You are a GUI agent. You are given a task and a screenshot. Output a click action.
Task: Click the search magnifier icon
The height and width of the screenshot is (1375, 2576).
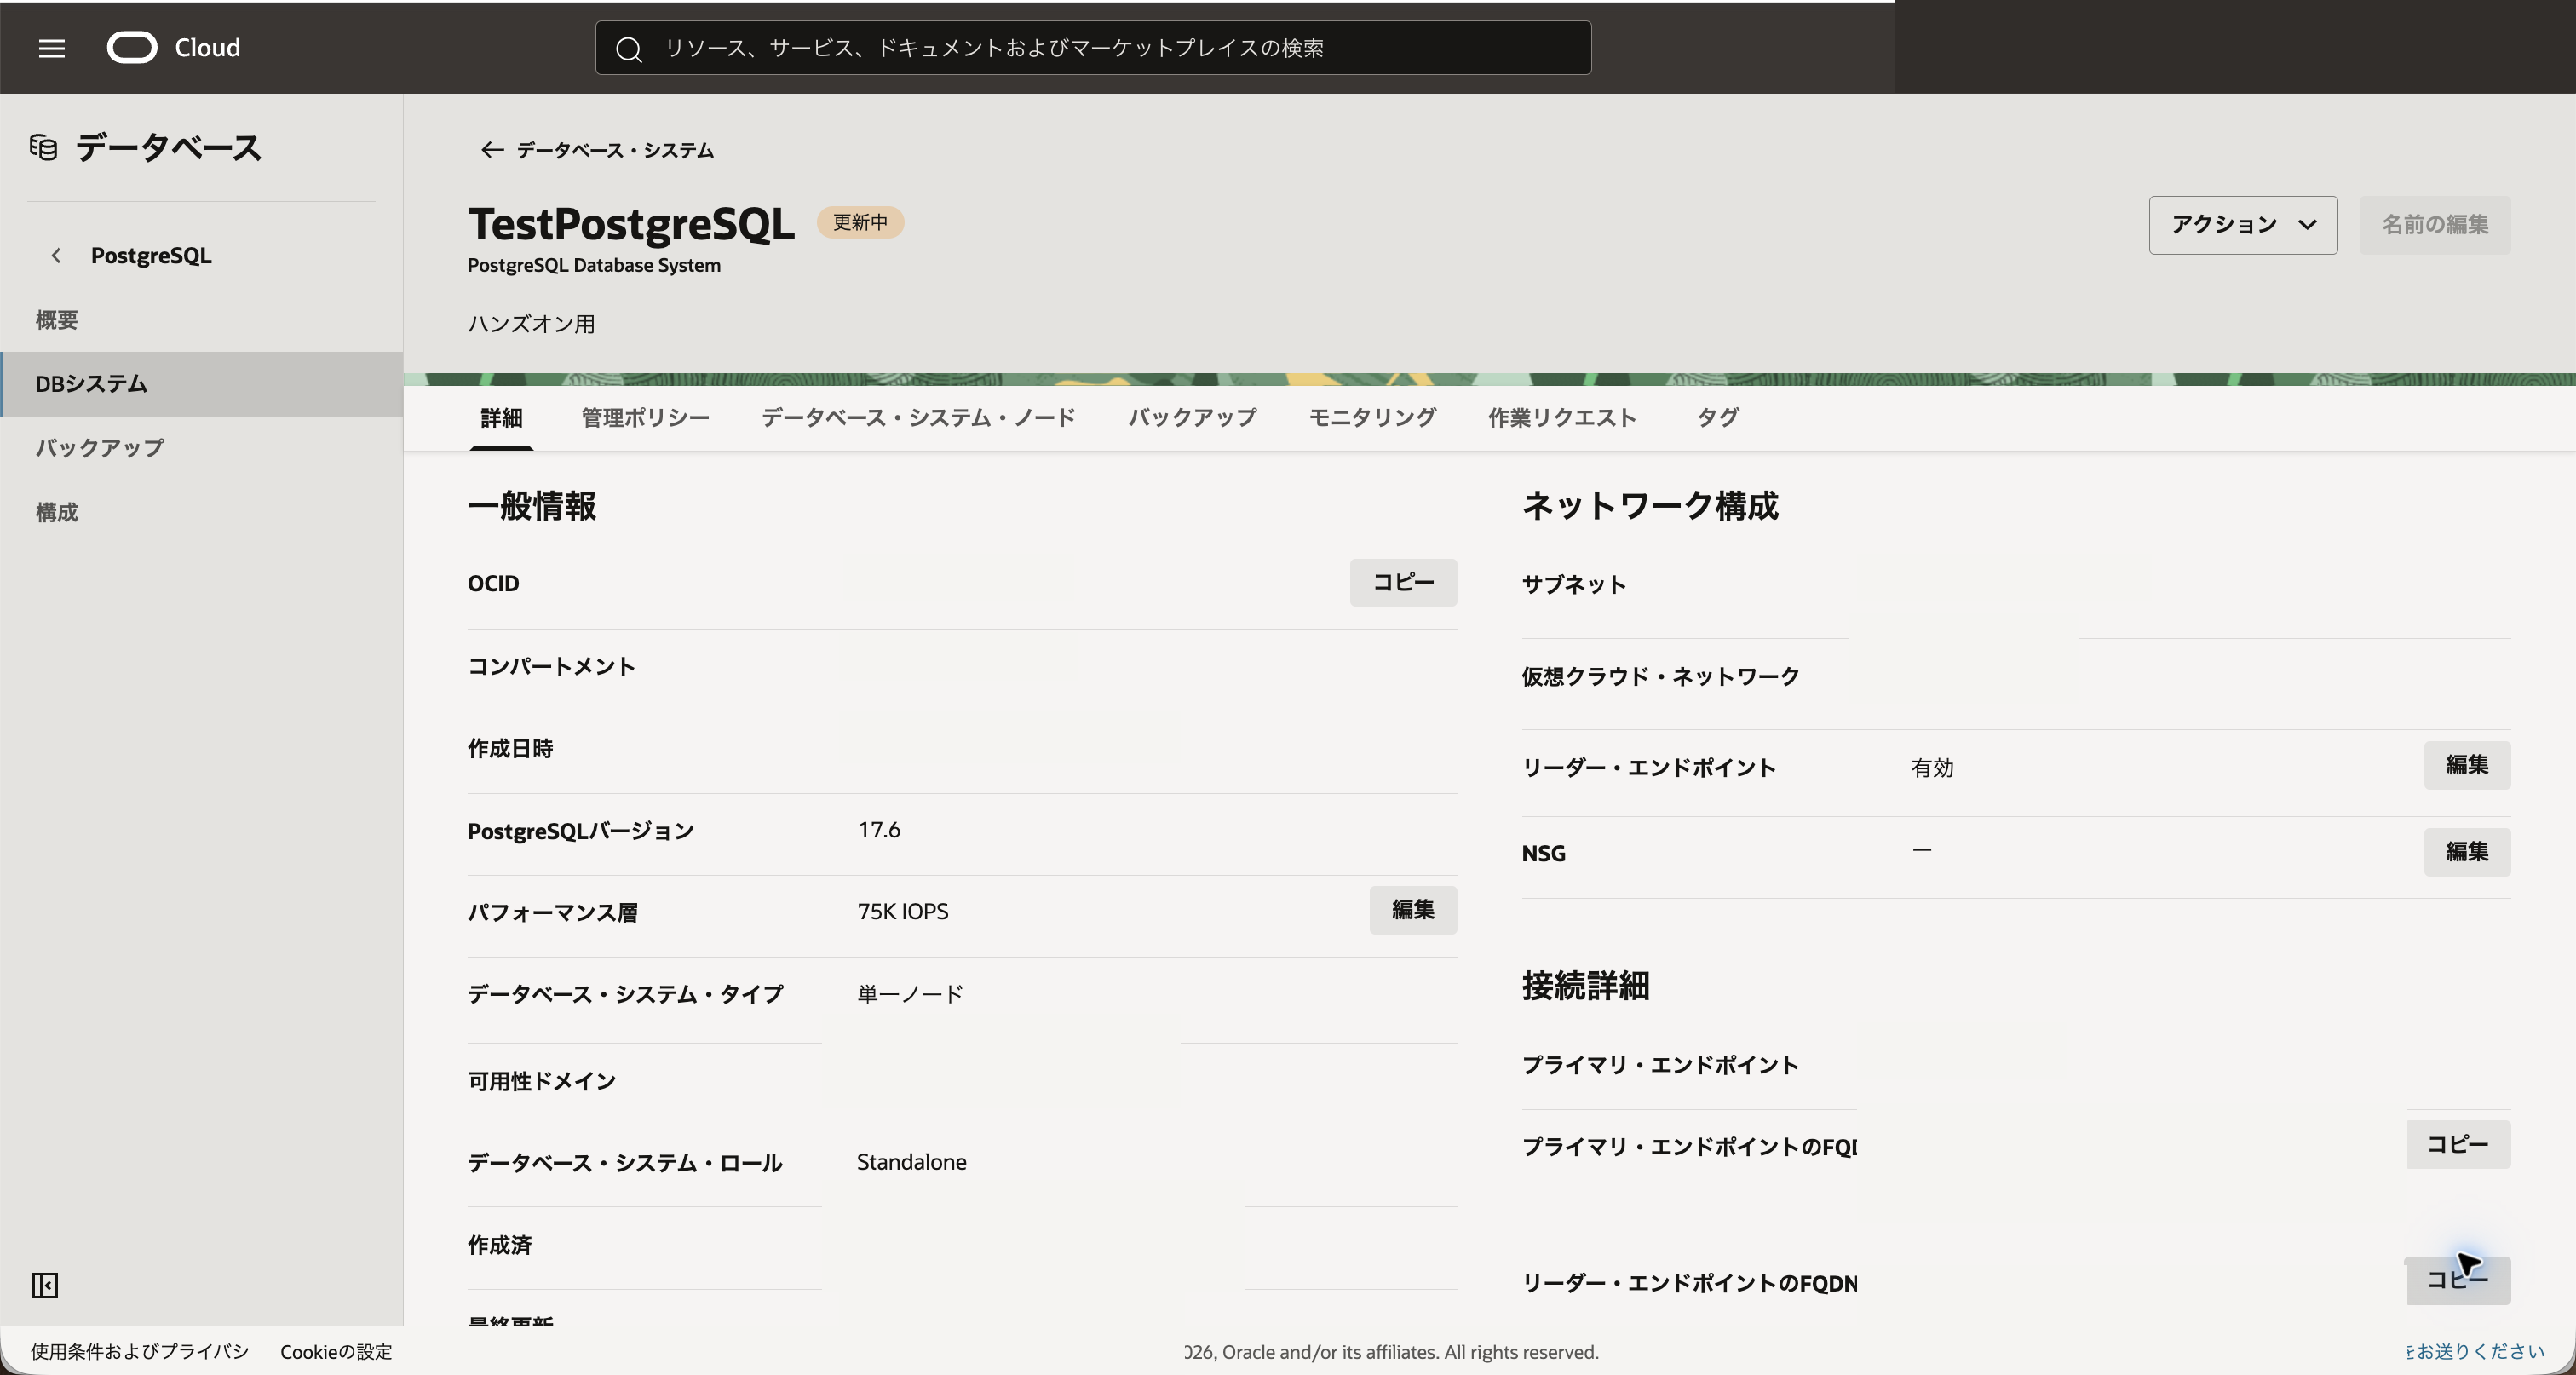pyautogui.click(x=628, y=49)
